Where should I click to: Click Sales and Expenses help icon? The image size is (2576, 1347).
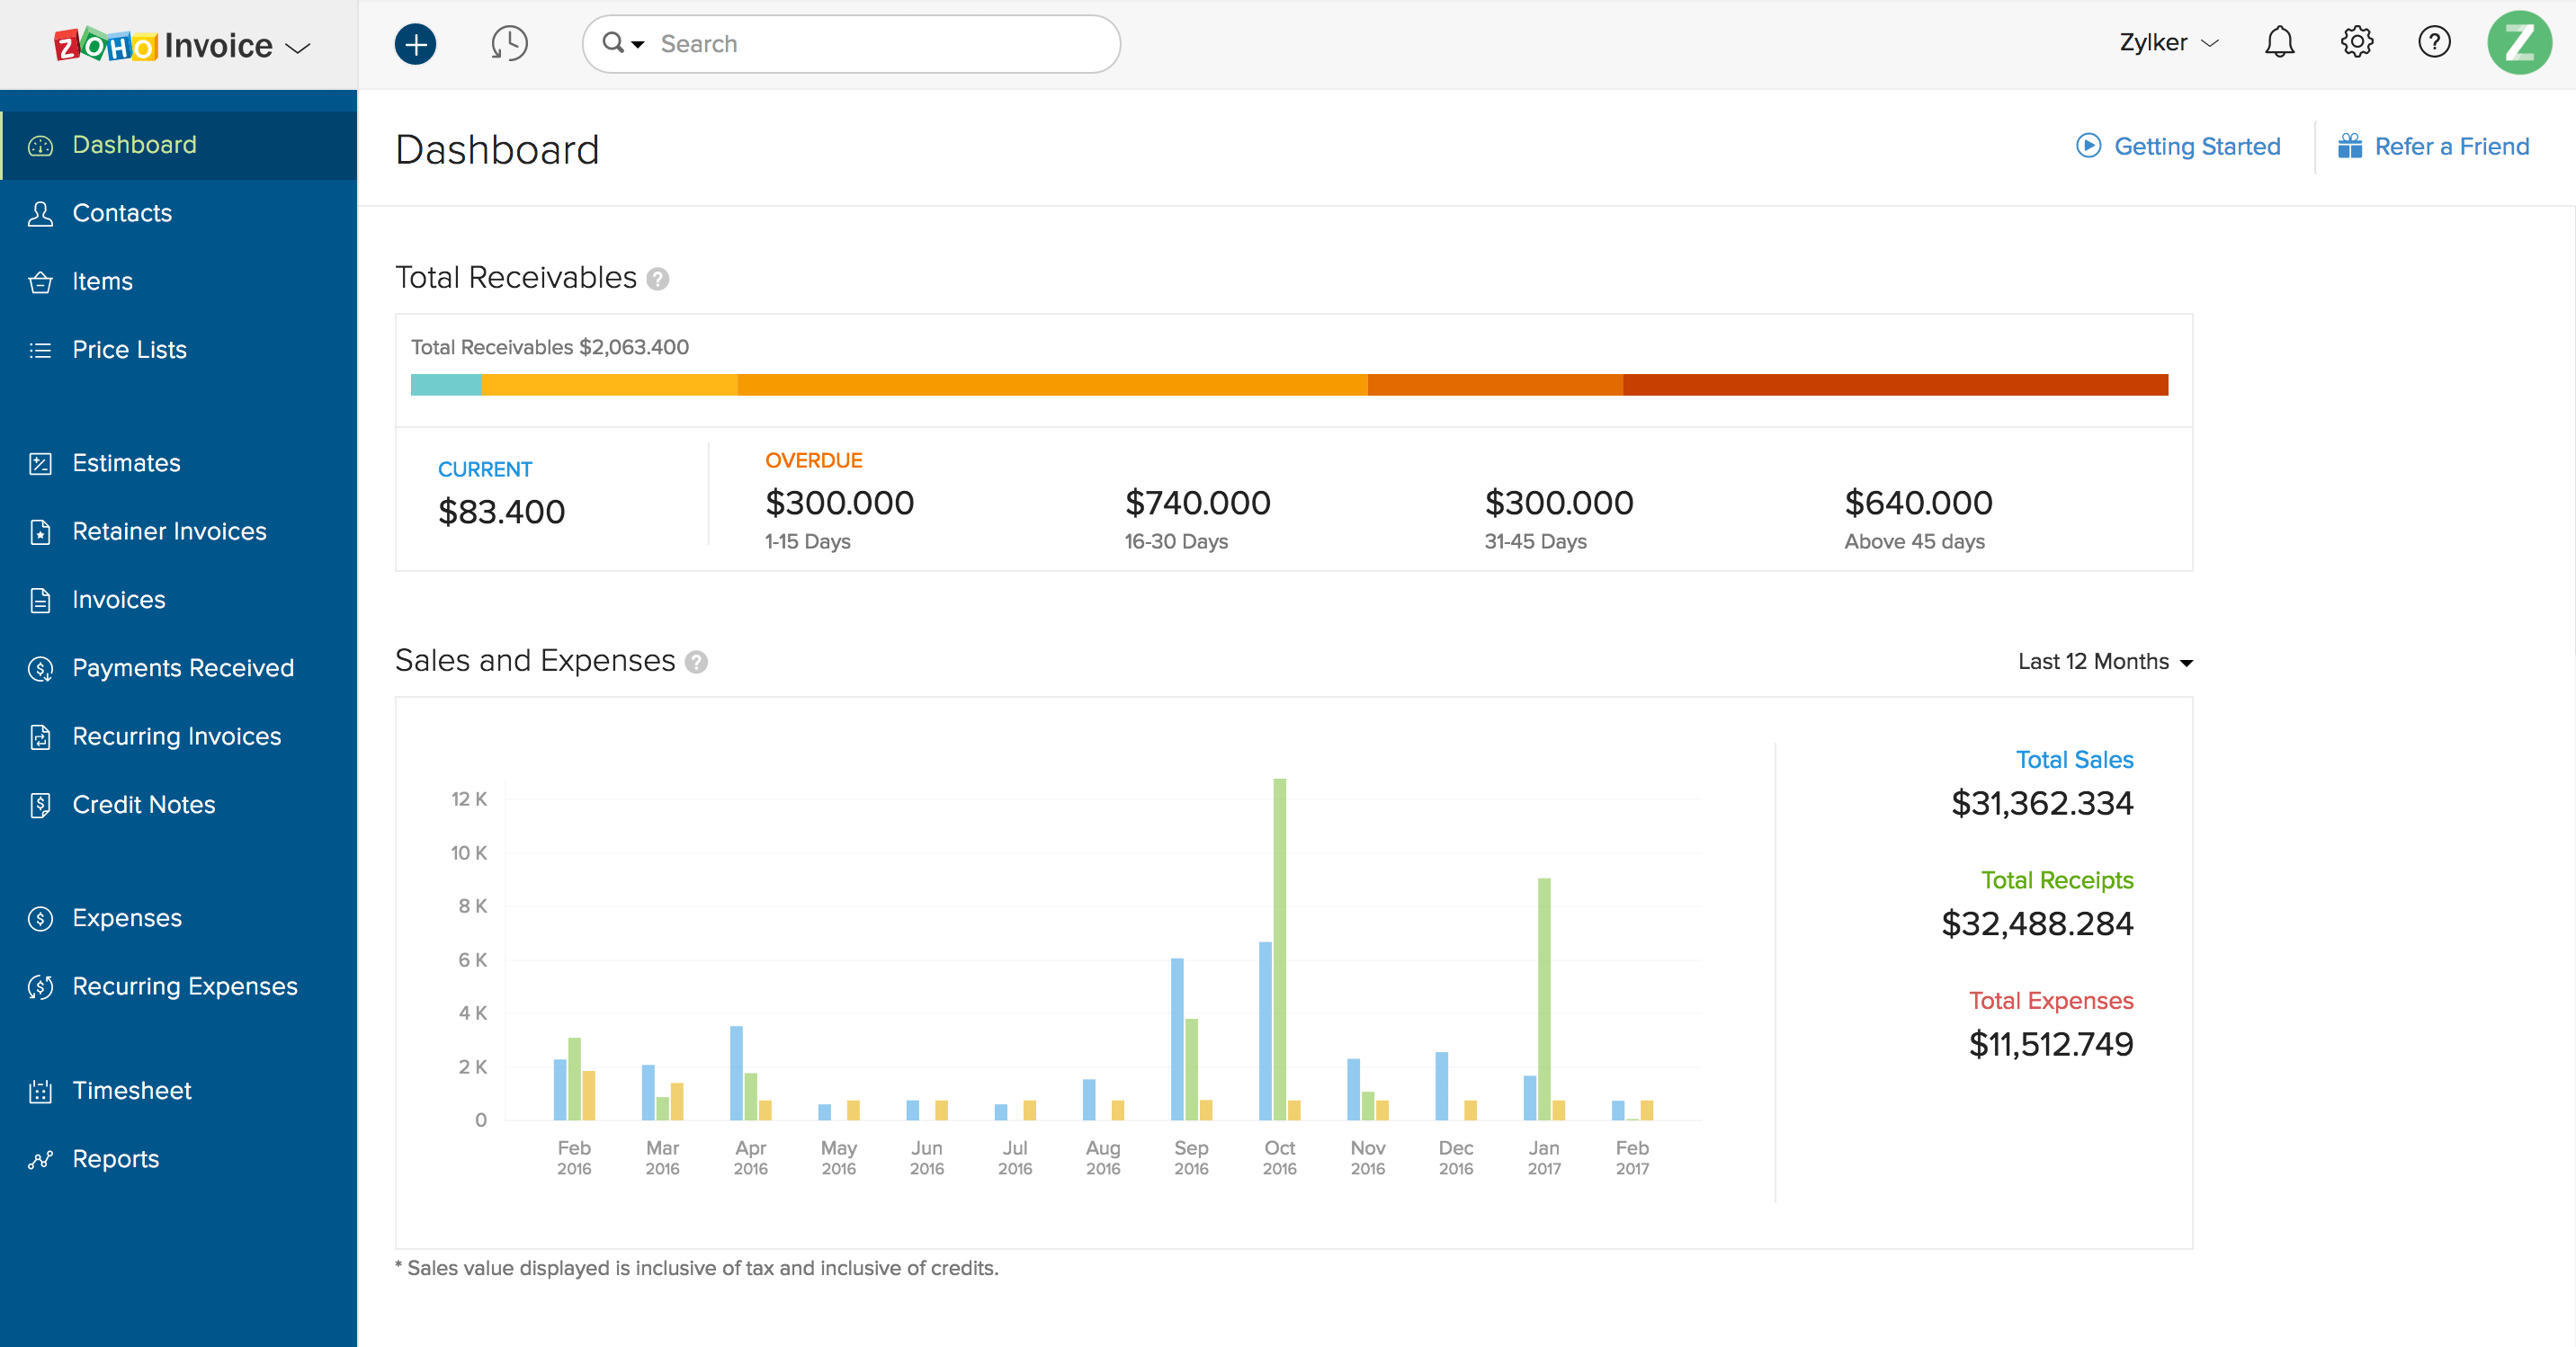[x=696, y=662]
